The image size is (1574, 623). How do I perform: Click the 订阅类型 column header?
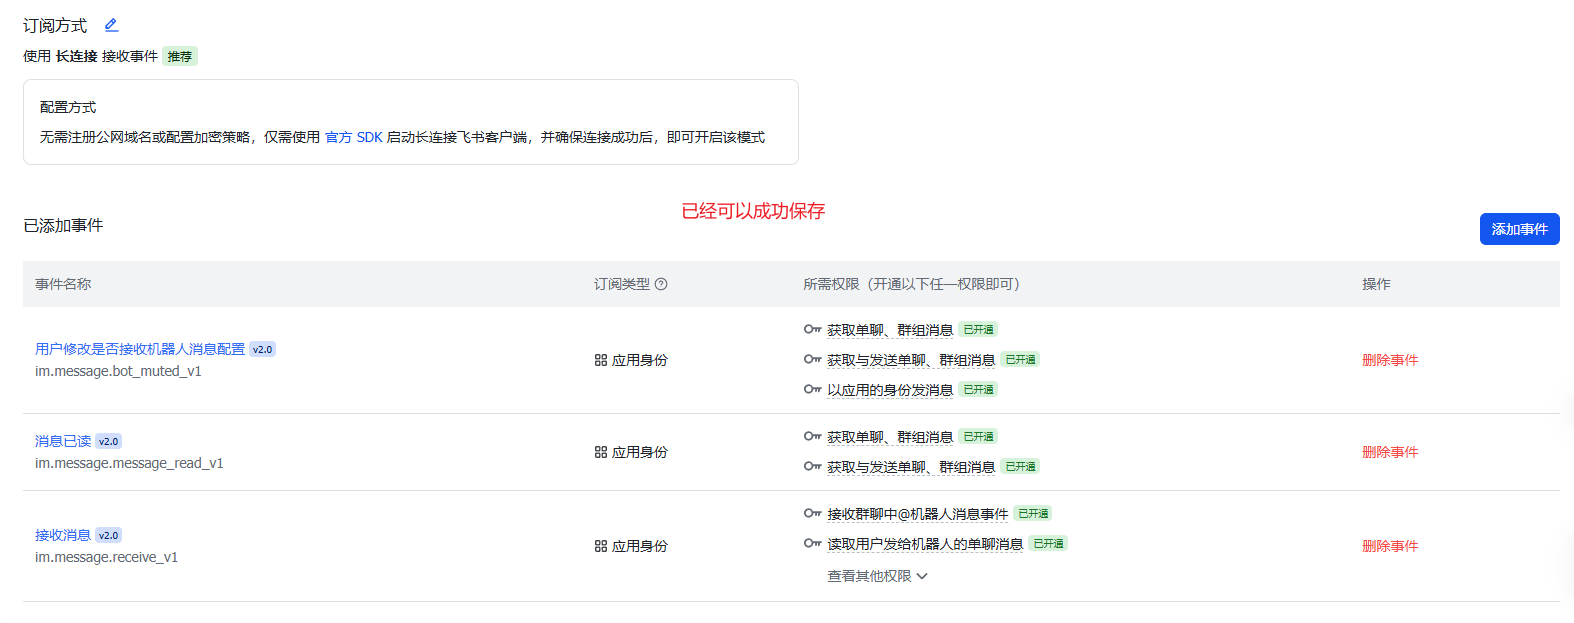622,284
